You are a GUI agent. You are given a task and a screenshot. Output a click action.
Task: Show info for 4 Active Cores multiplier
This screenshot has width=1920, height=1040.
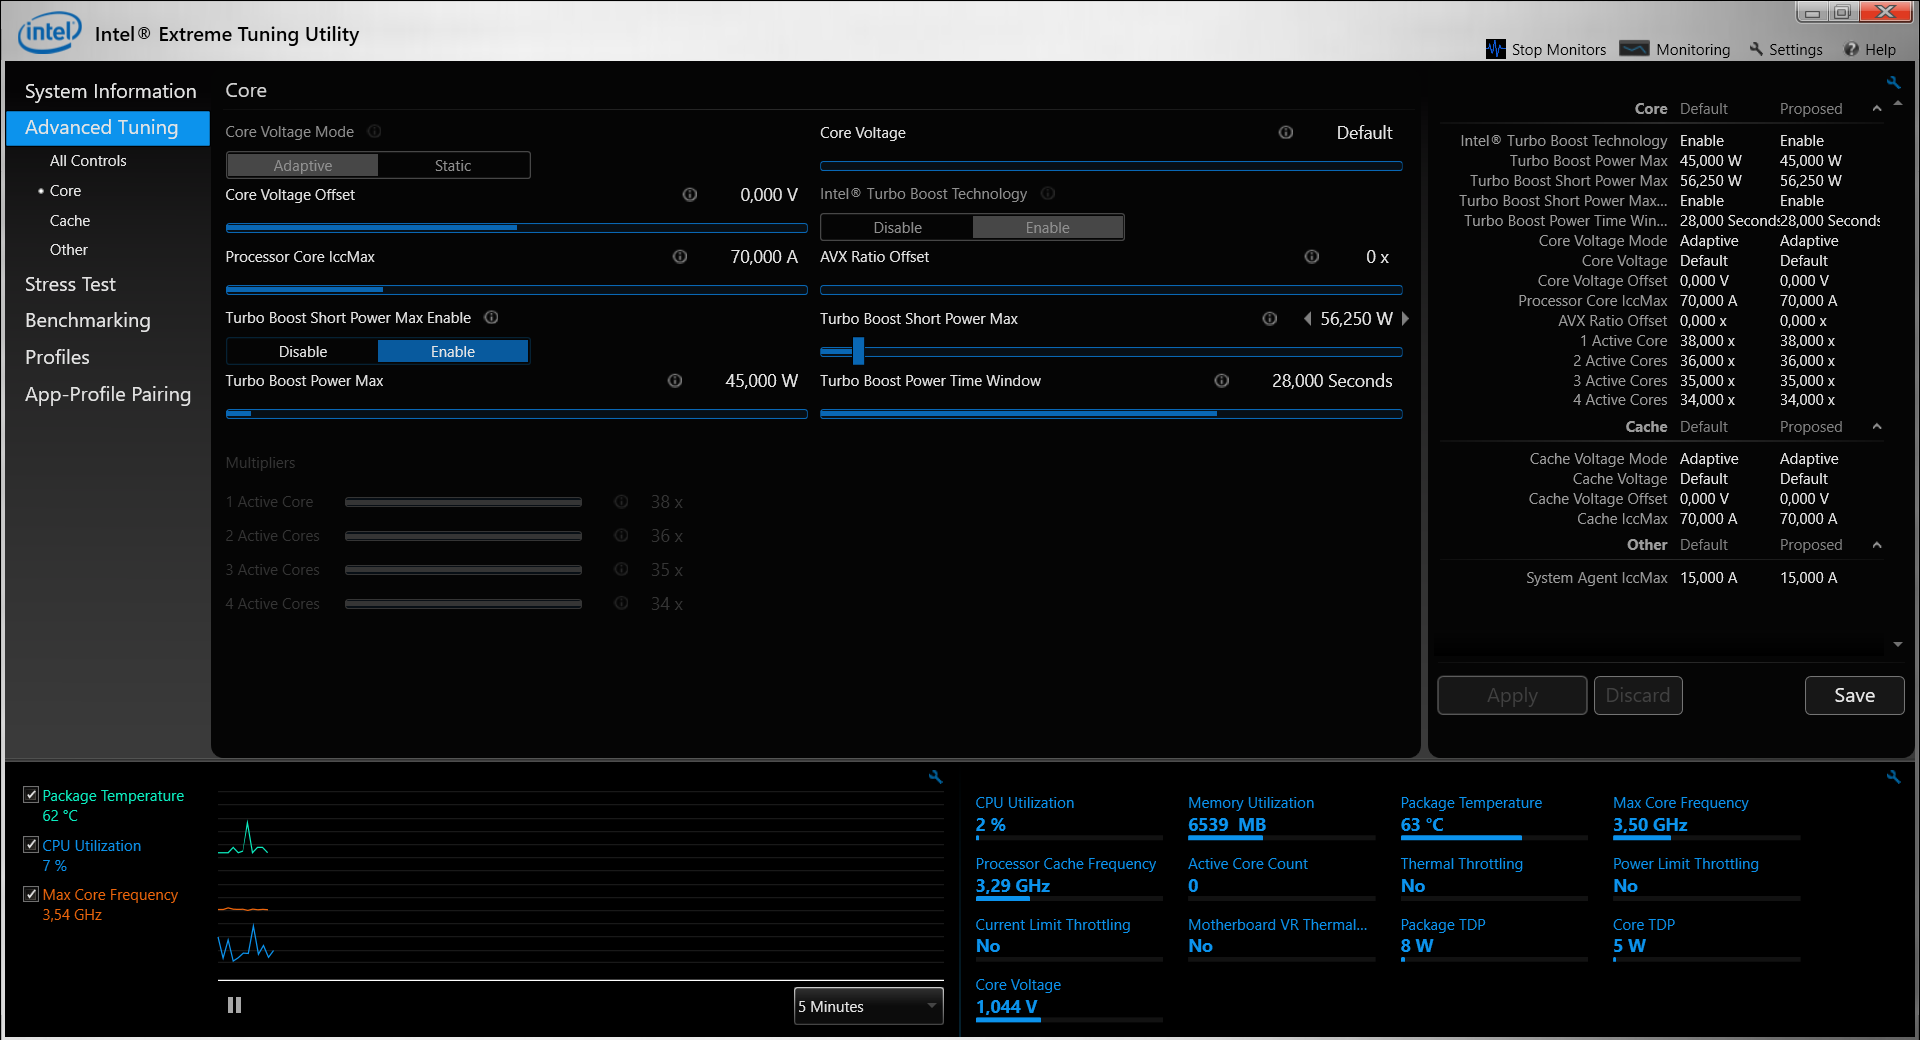(x=621, y=604)
